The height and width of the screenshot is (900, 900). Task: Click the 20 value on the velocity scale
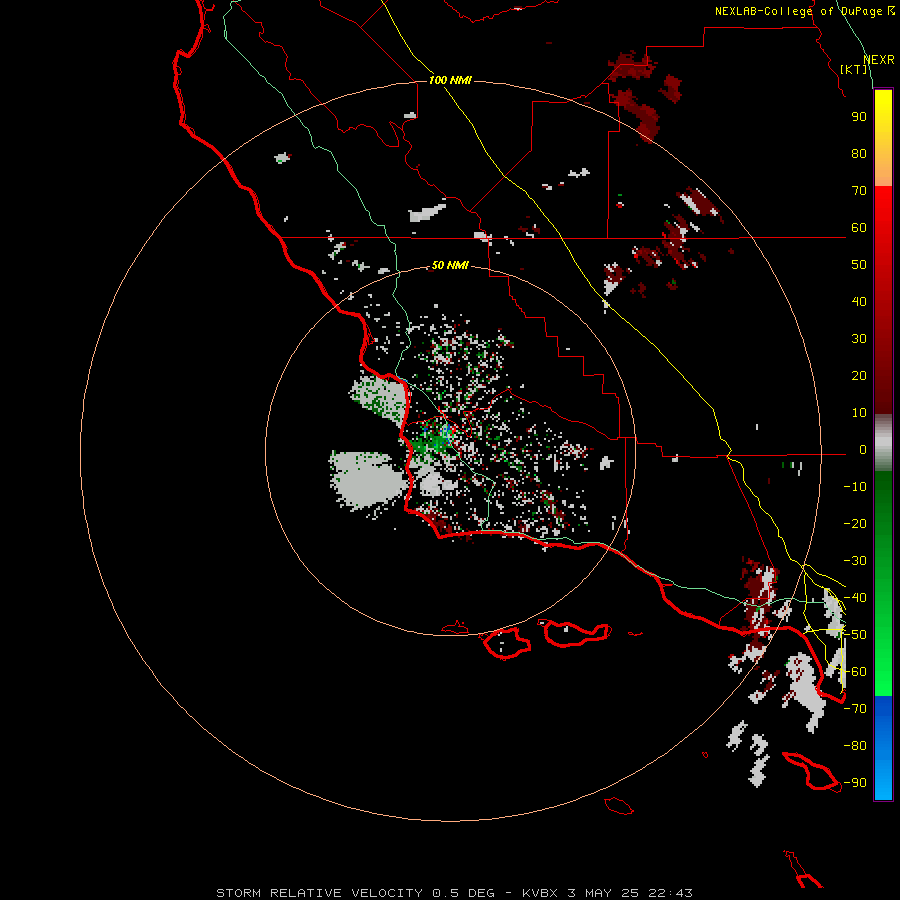click(859, 376)
